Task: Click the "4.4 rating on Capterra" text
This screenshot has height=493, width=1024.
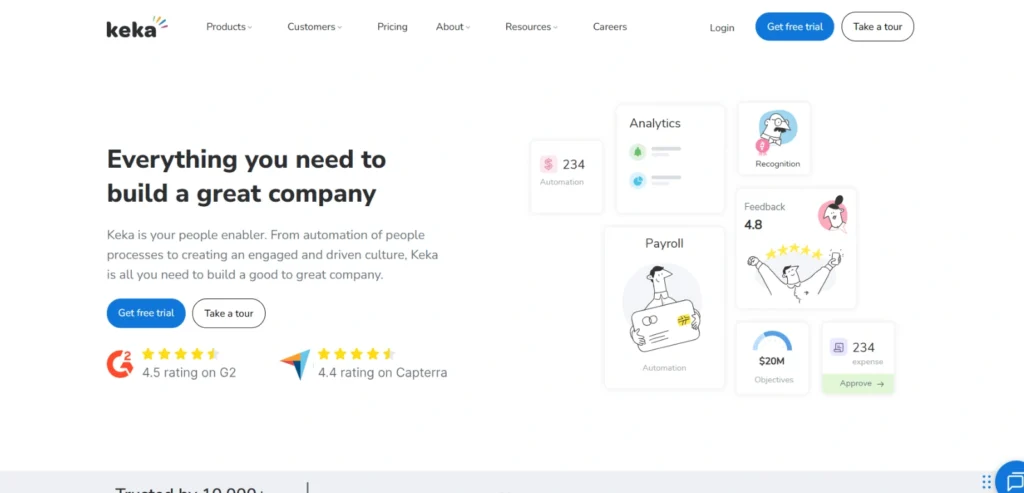Action: coord(383,373)
